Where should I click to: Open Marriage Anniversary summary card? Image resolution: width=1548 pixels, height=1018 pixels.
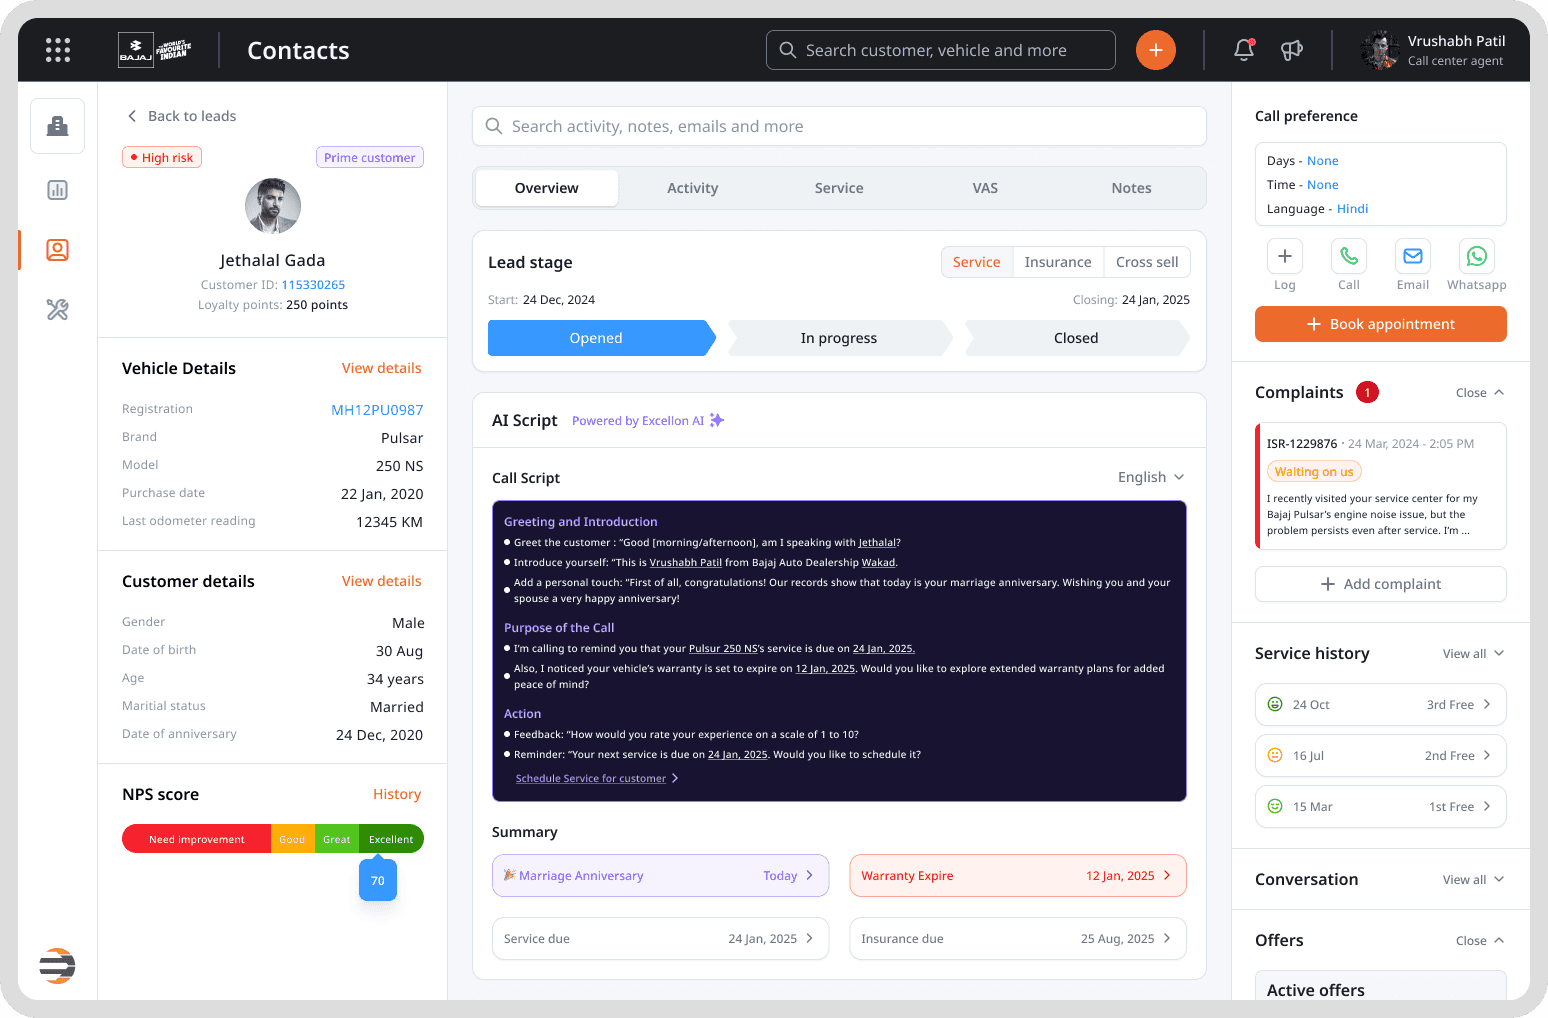[x=660, y=876]
